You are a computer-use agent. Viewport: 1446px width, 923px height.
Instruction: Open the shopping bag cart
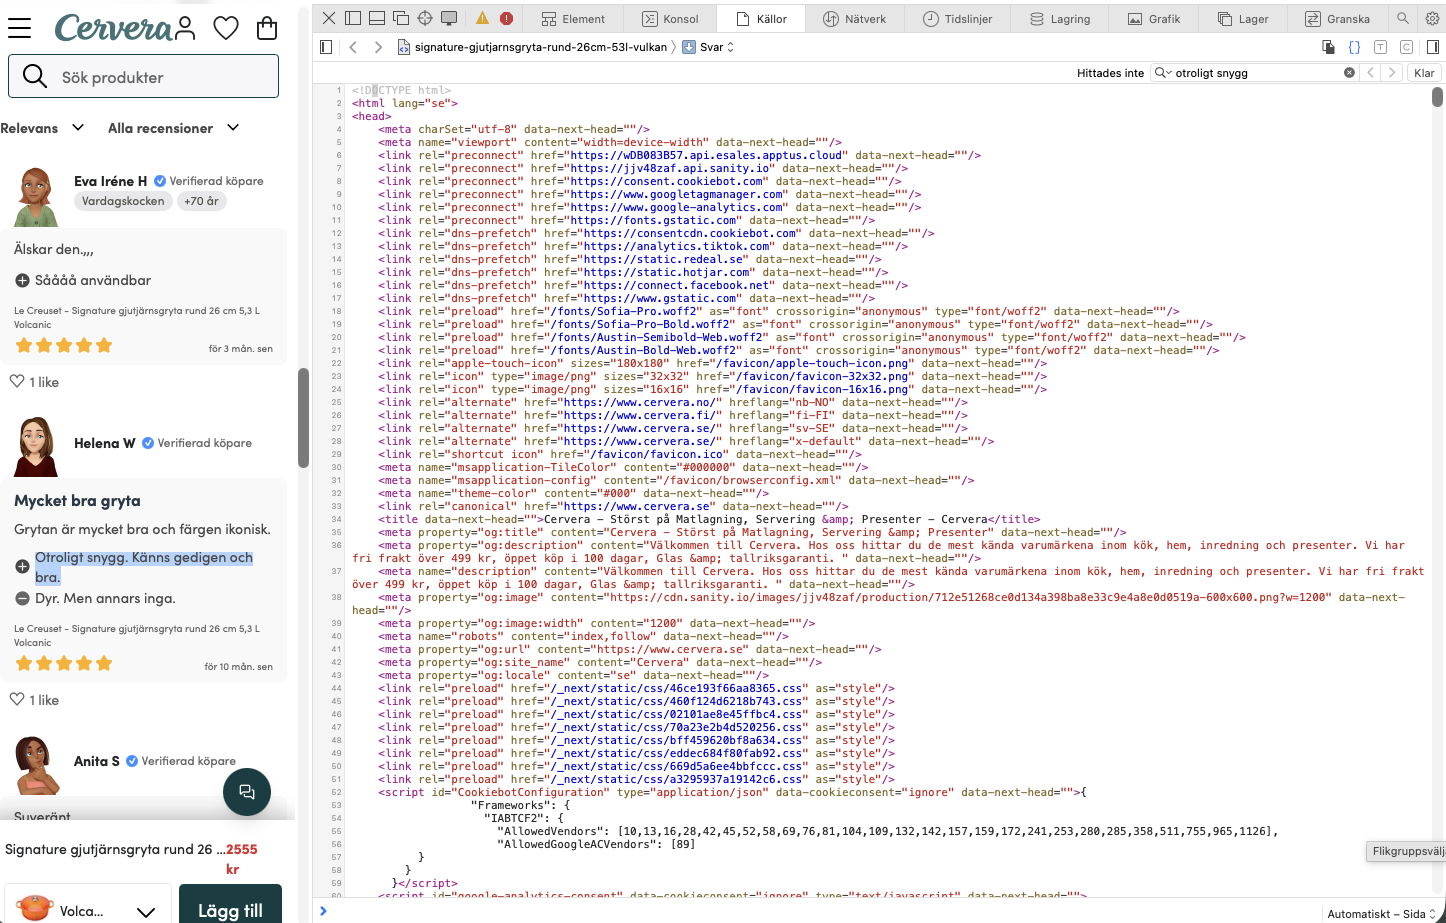click(x=267, y=28)
